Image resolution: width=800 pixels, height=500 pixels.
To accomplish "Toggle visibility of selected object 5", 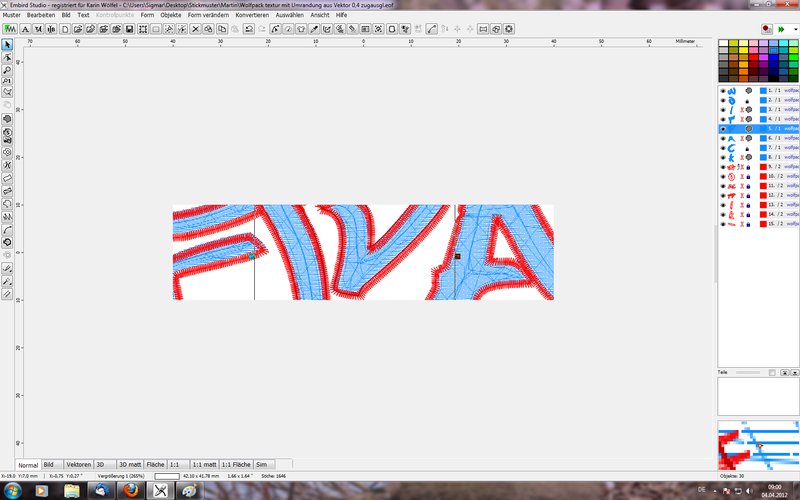I will (722, 129).
